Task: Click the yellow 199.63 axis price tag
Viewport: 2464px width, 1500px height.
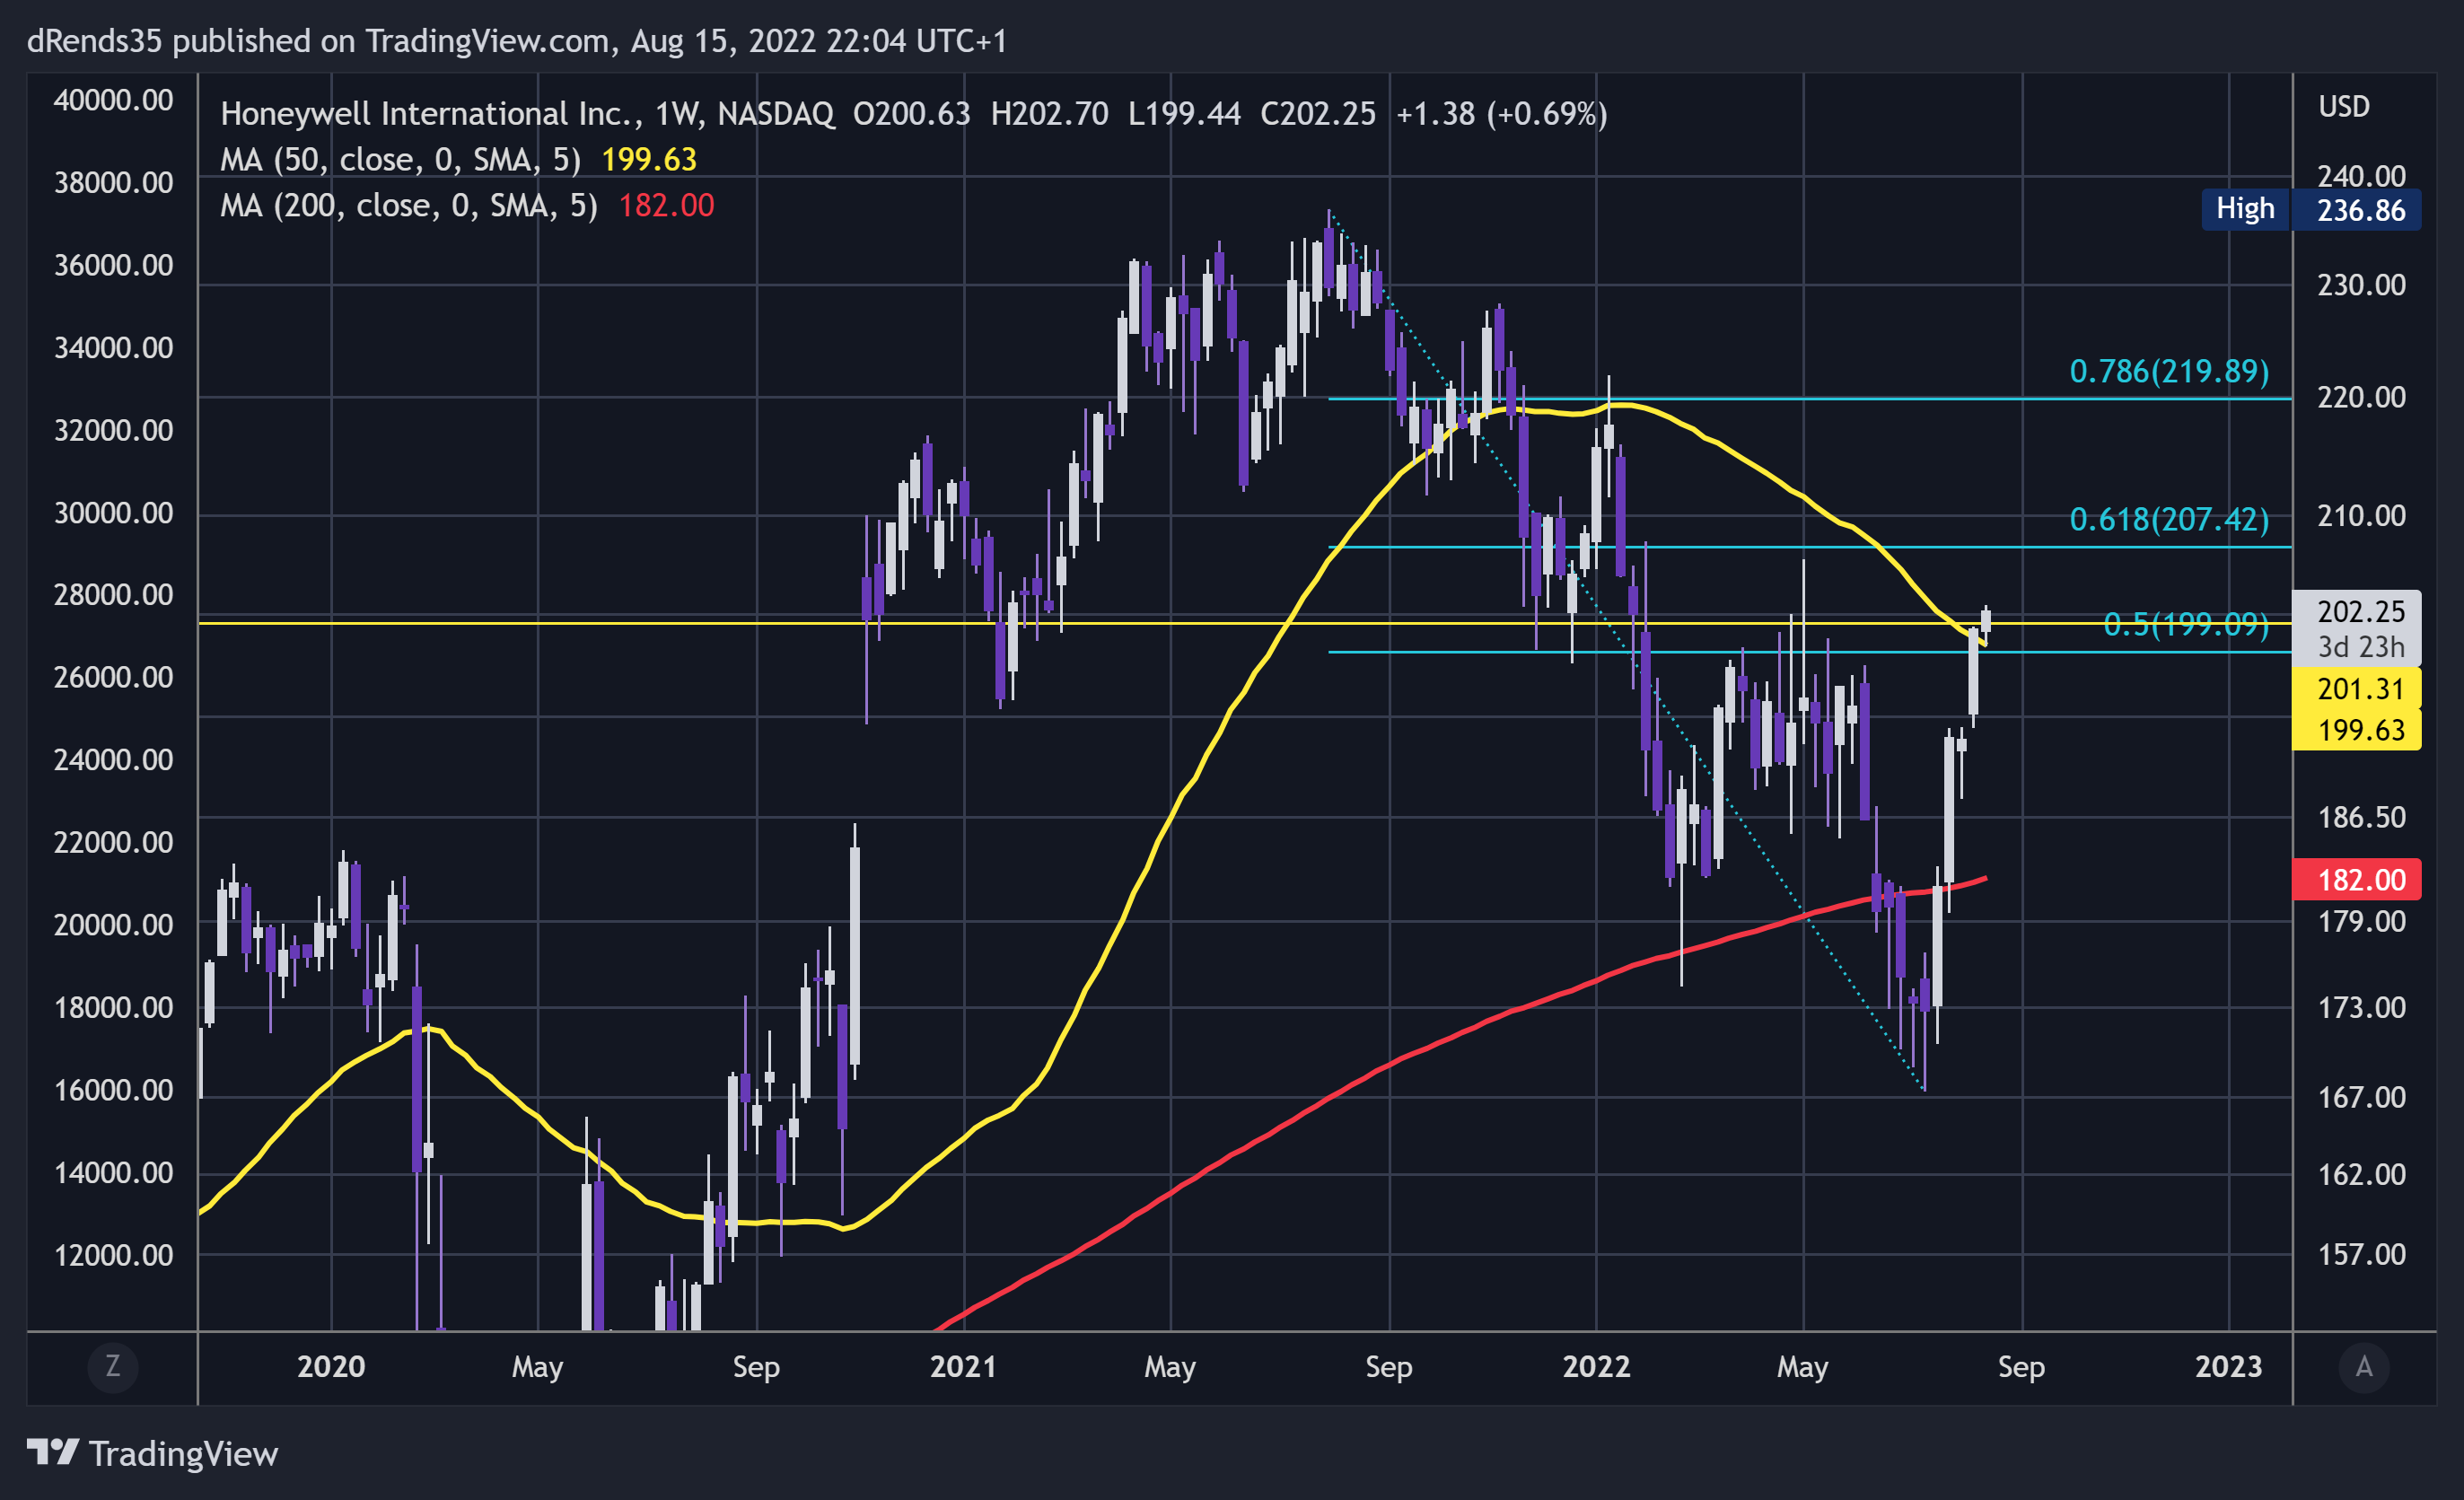Action: click(x=2357, y=729)
